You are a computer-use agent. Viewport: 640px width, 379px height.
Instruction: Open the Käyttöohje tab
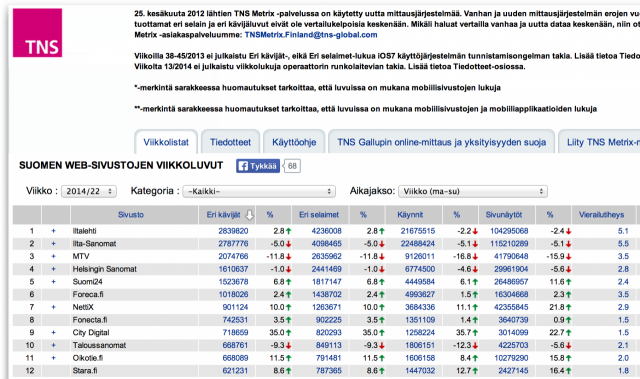pos(294,142)
